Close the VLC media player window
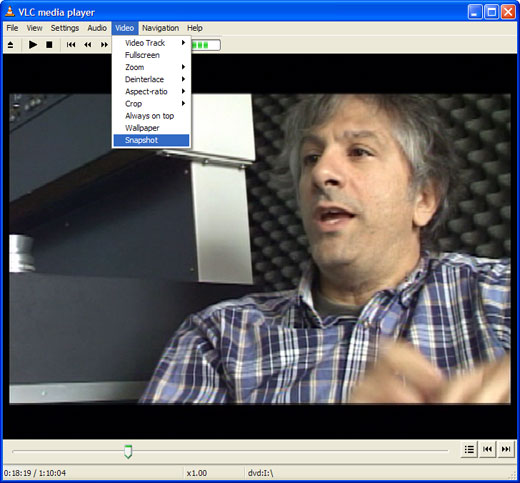 [508, 12]
